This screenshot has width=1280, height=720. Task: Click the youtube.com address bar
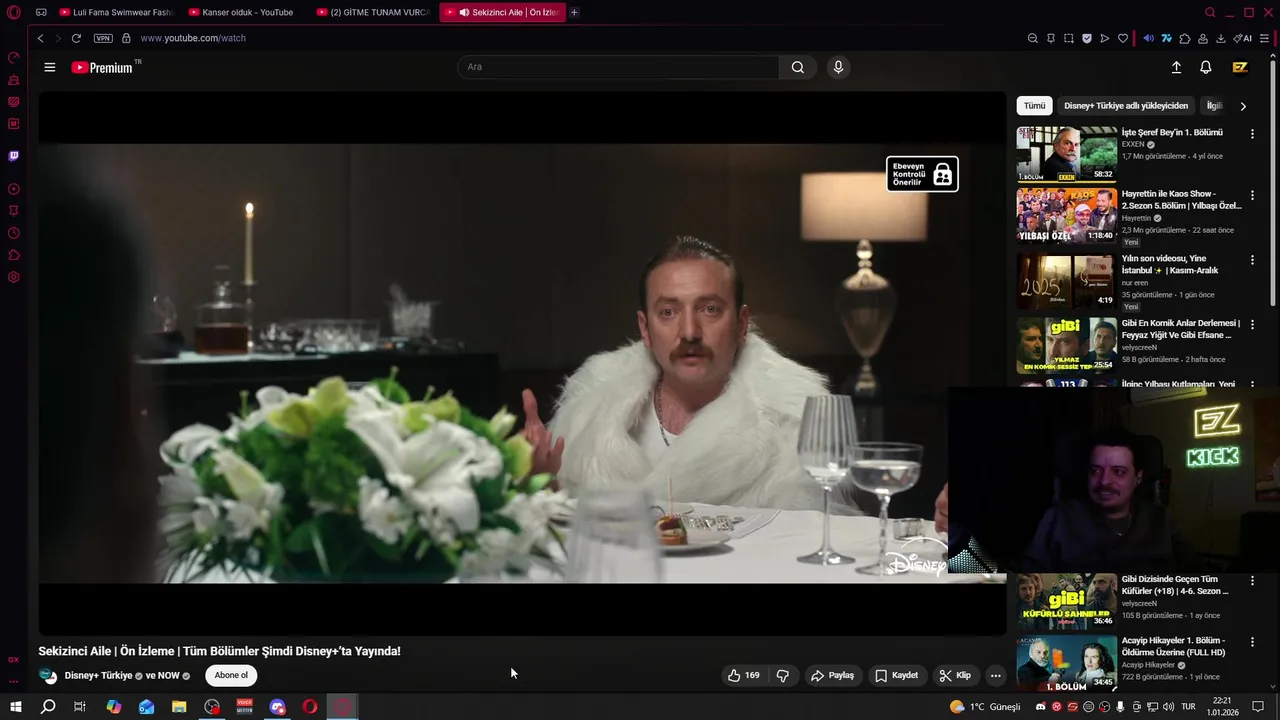pos(193,38)
